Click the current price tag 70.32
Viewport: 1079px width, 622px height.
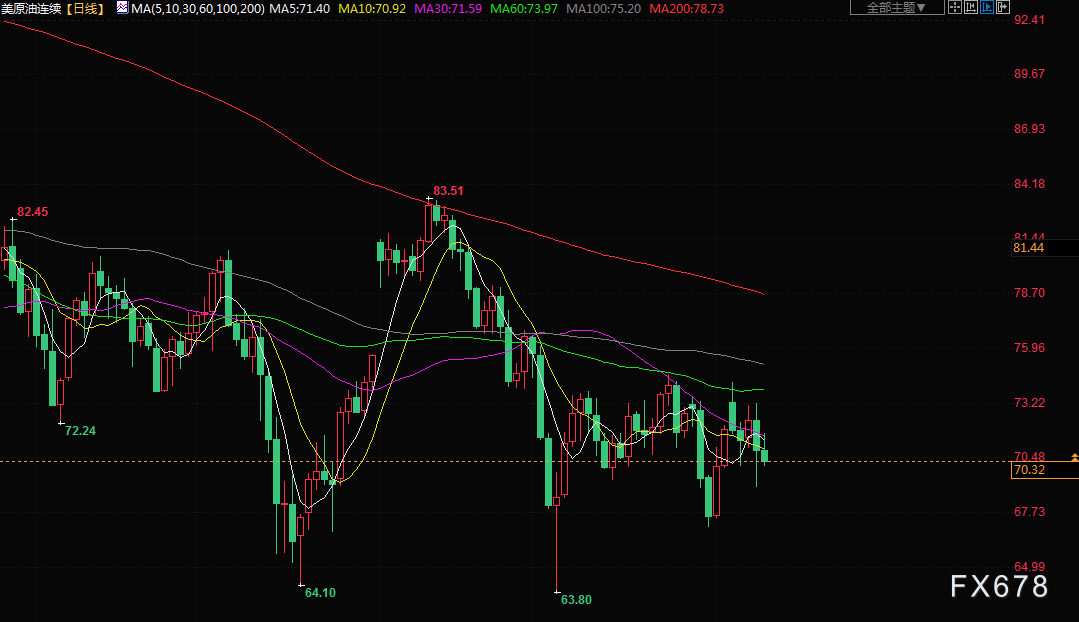tap(1030, 470)
